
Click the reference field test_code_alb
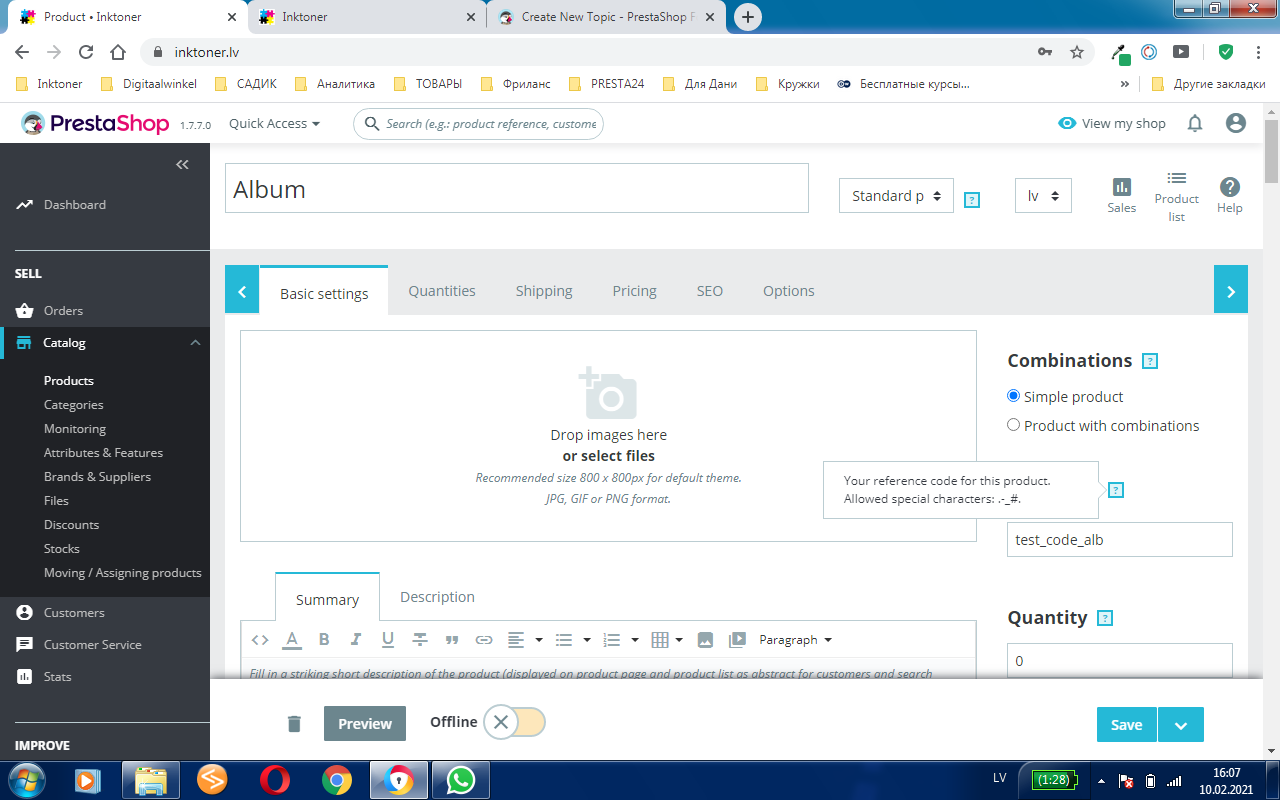[1120, 540]
